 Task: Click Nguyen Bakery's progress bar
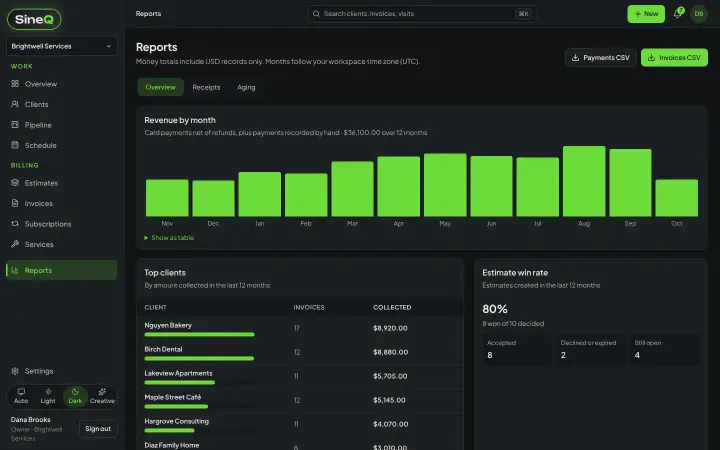pyautogui.click(x=199, y=334)
